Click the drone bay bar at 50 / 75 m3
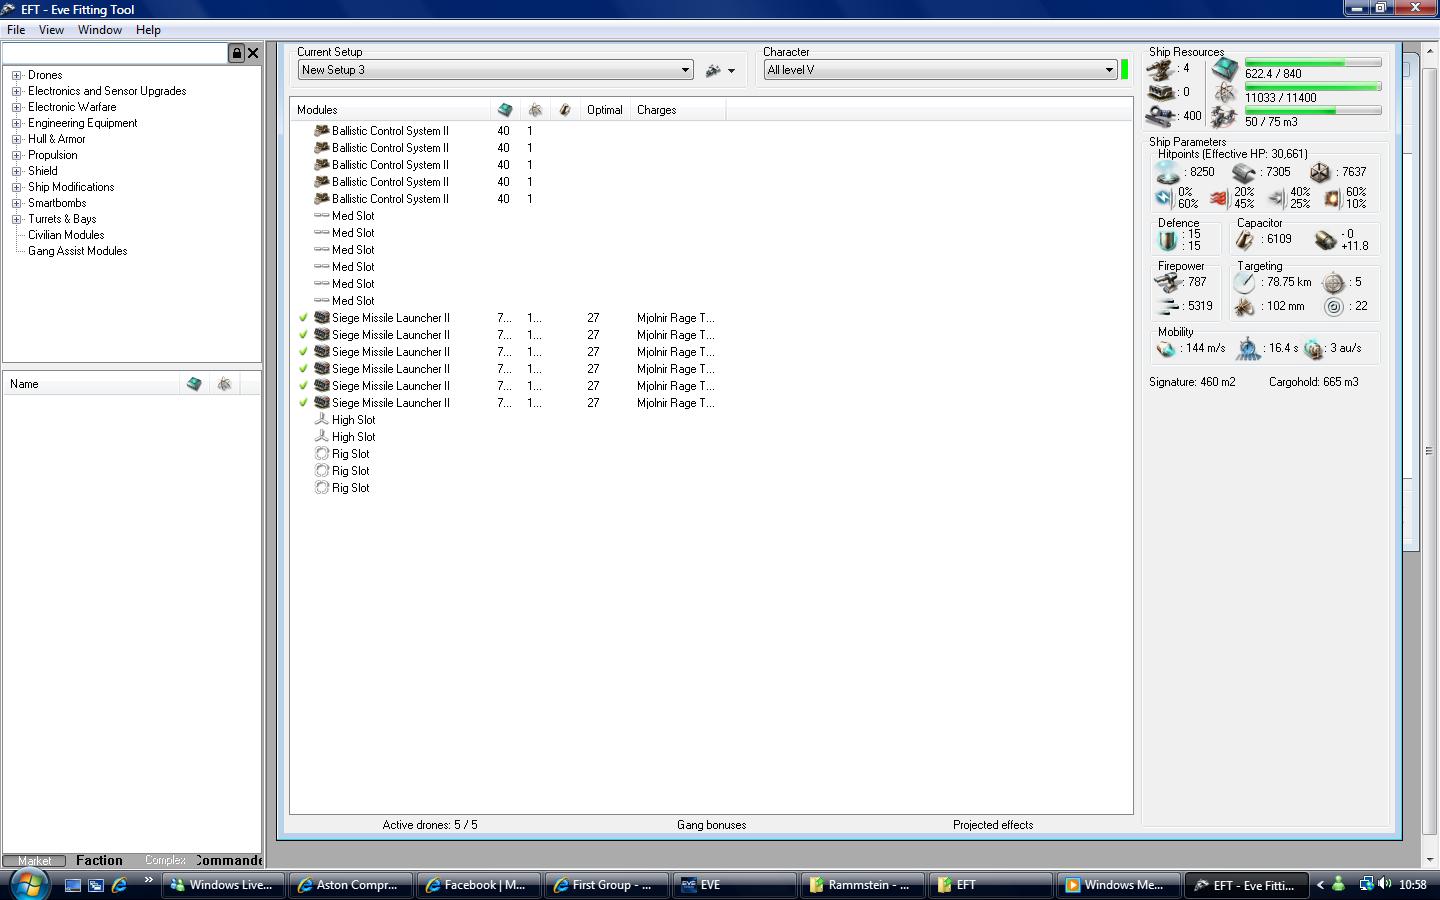The width and height of the screenshot is (1440, 900). click(1313, 111)
